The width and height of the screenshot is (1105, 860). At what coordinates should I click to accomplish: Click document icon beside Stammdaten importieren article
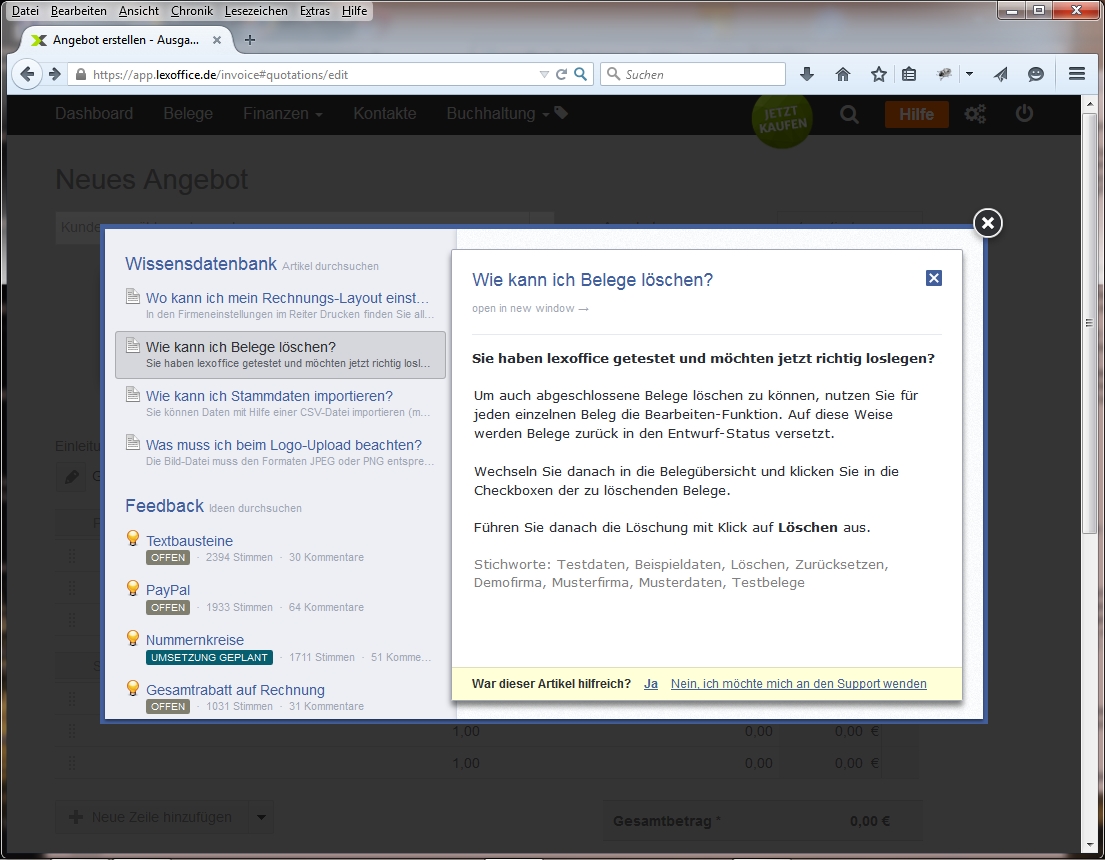click(132, 395)
